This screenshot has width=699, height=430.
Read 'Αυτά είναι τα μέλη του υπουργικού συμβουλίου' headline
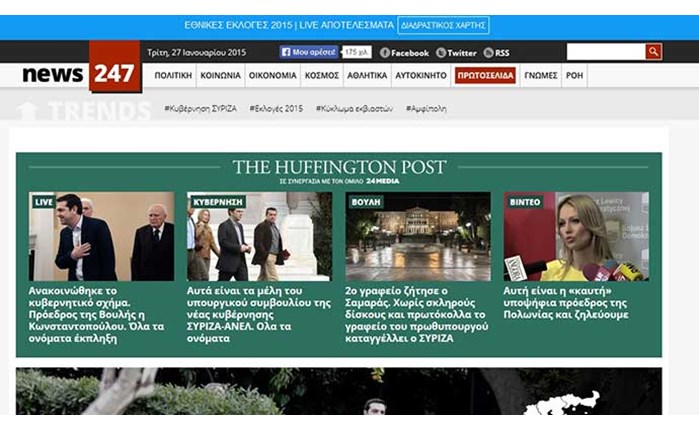click(x=259, y=315)
